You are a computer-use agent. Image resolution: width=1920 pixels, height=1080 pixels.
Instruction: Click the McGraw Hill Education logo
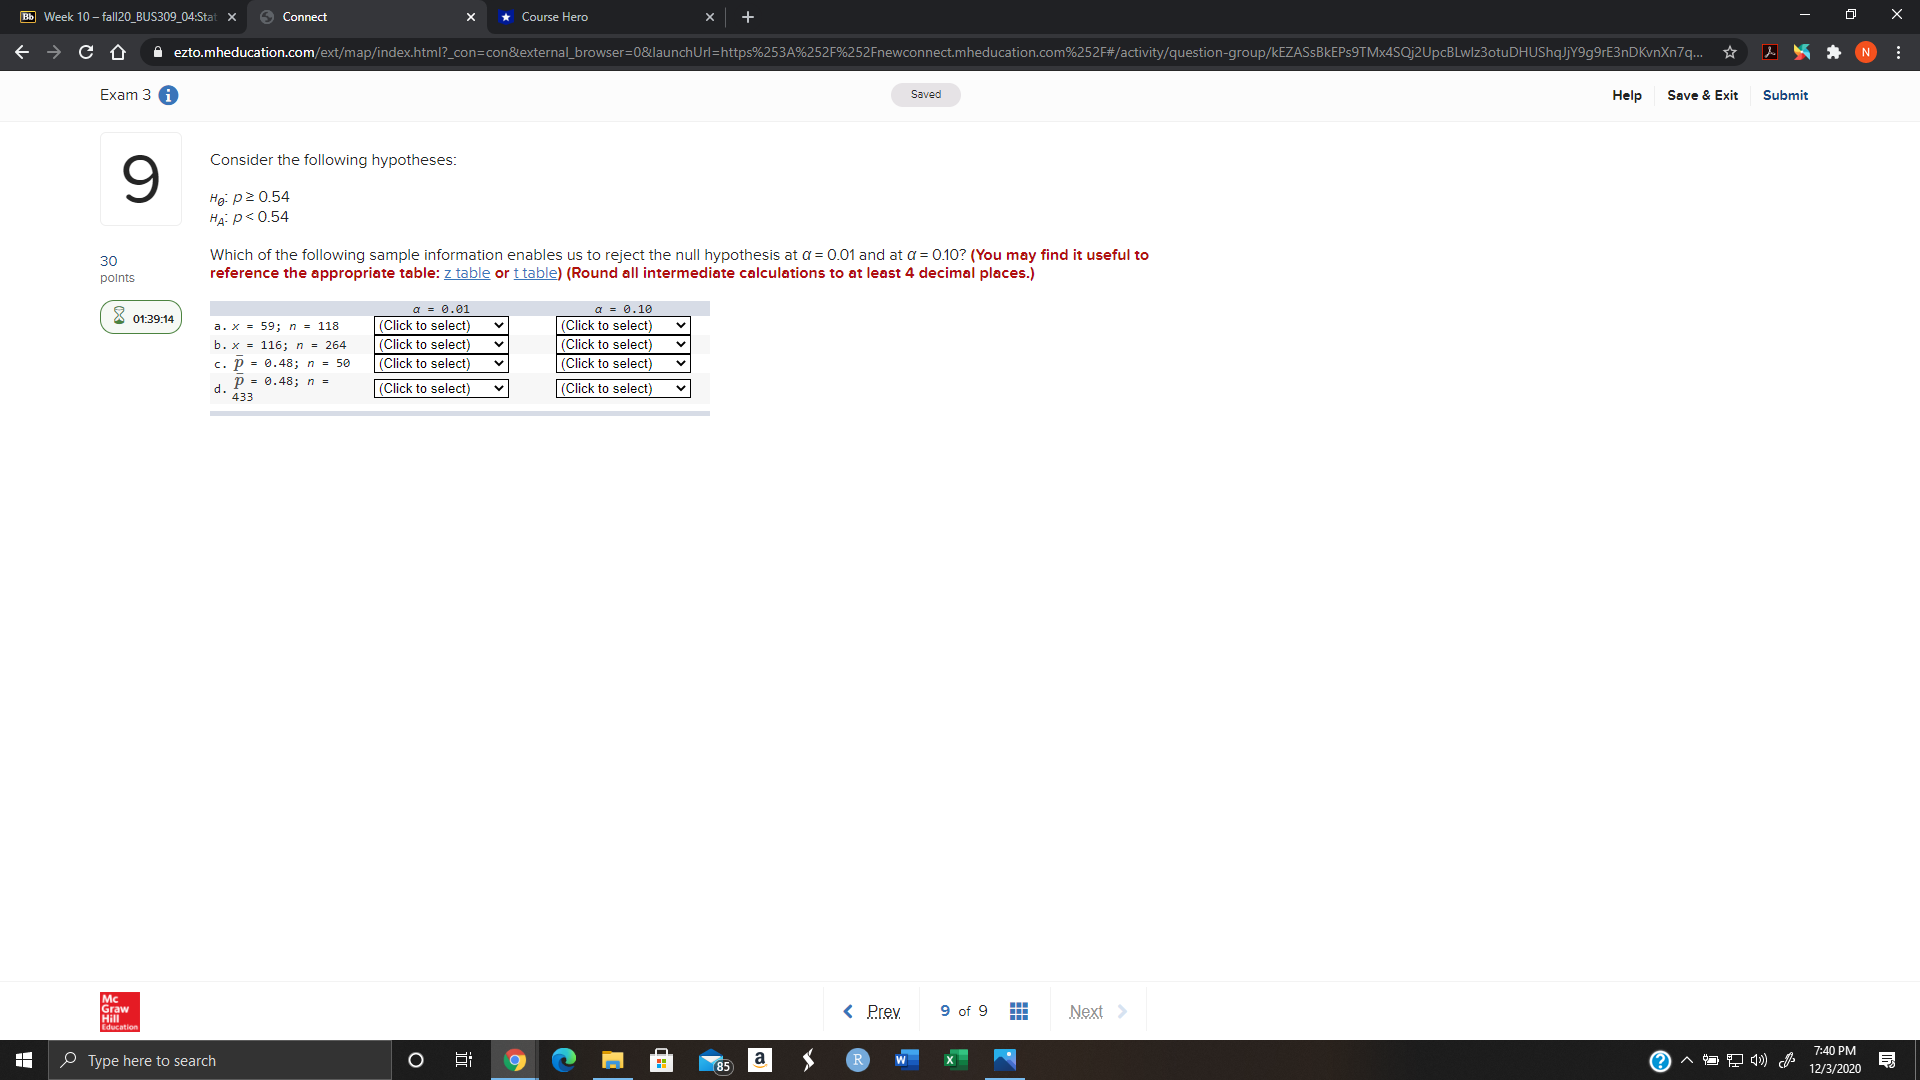pyautogui.click(x=118, y=1011)
